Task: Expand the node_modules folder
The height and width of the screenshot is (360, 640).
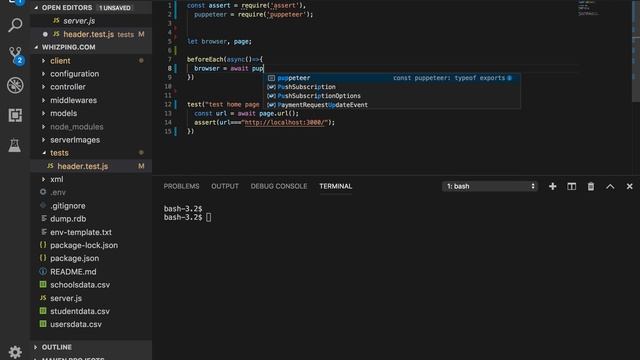Action: (x=44, y=127)
